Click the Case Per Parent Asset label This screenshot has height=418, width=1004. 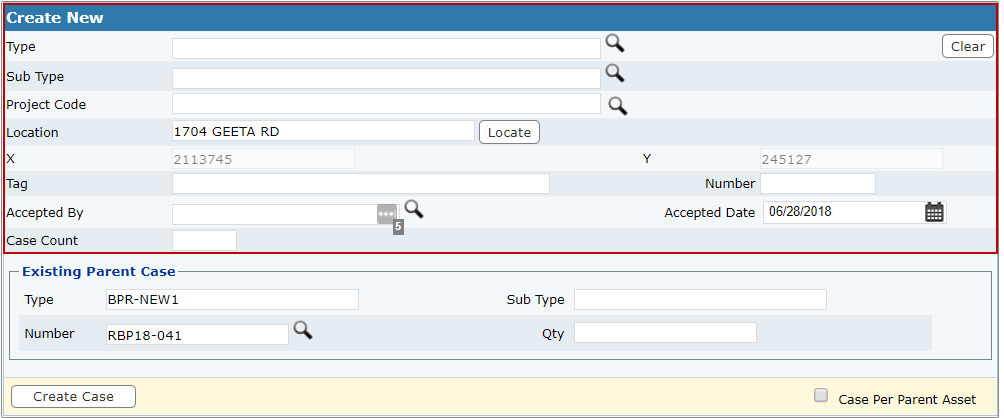click(x=907, y=399)
